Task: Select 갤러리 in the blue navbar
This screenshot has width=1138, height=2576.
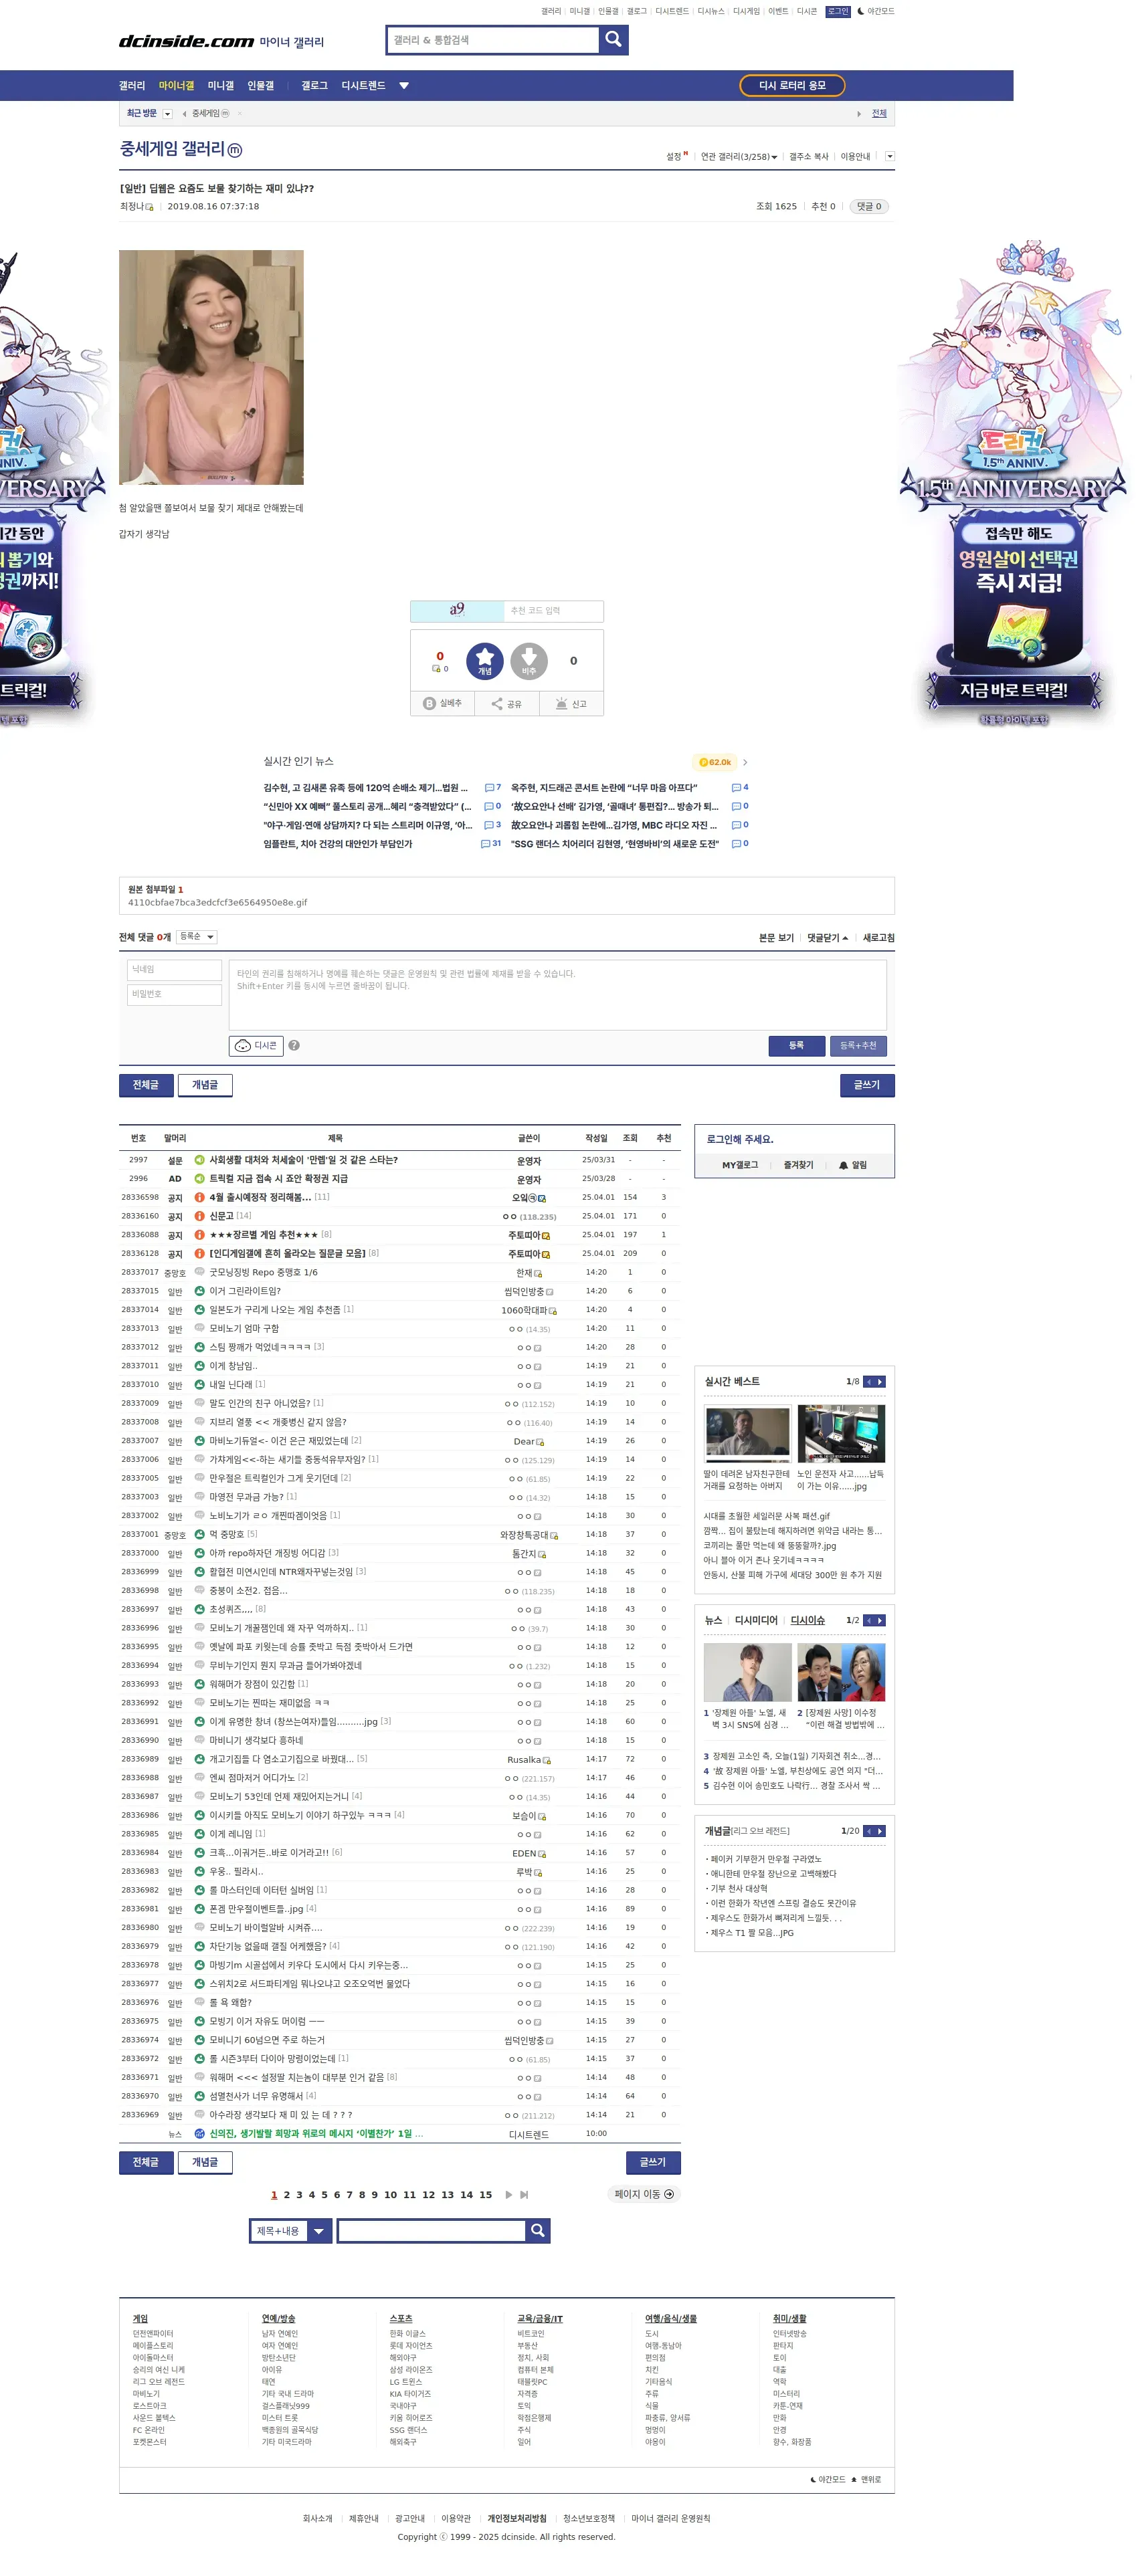Action: 132,86
